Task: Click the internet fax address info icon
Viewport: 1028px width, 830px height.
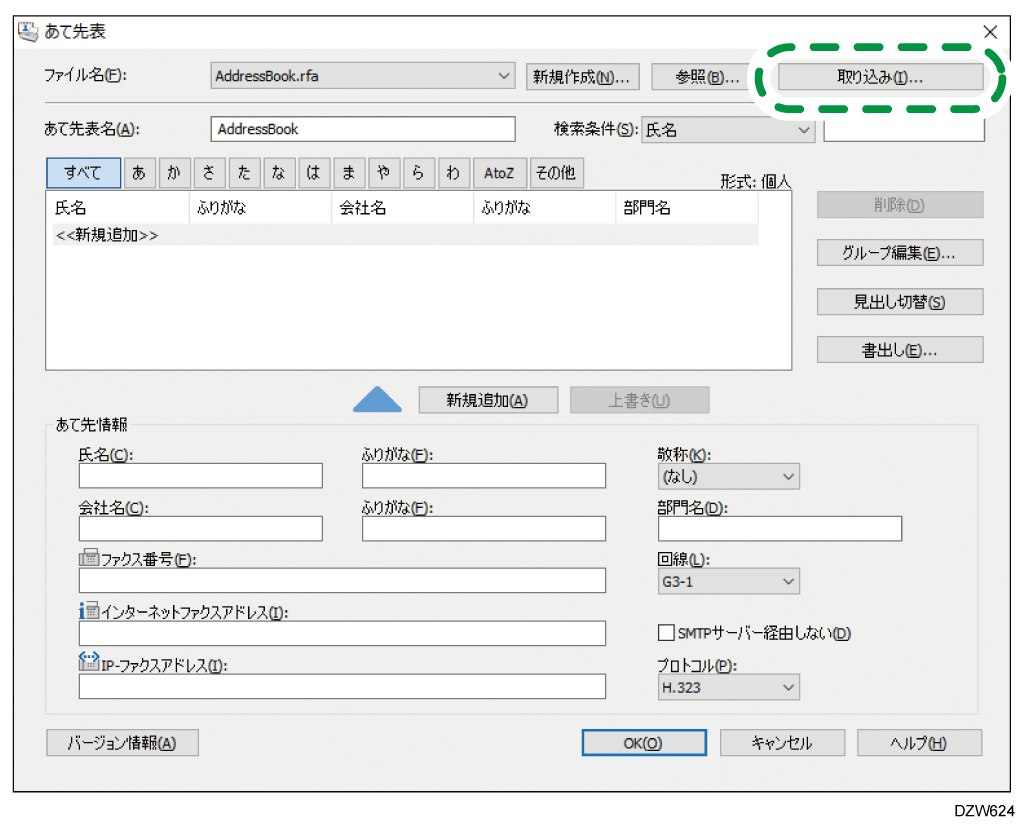Action: pyautogui.click(x=89, y=611)
